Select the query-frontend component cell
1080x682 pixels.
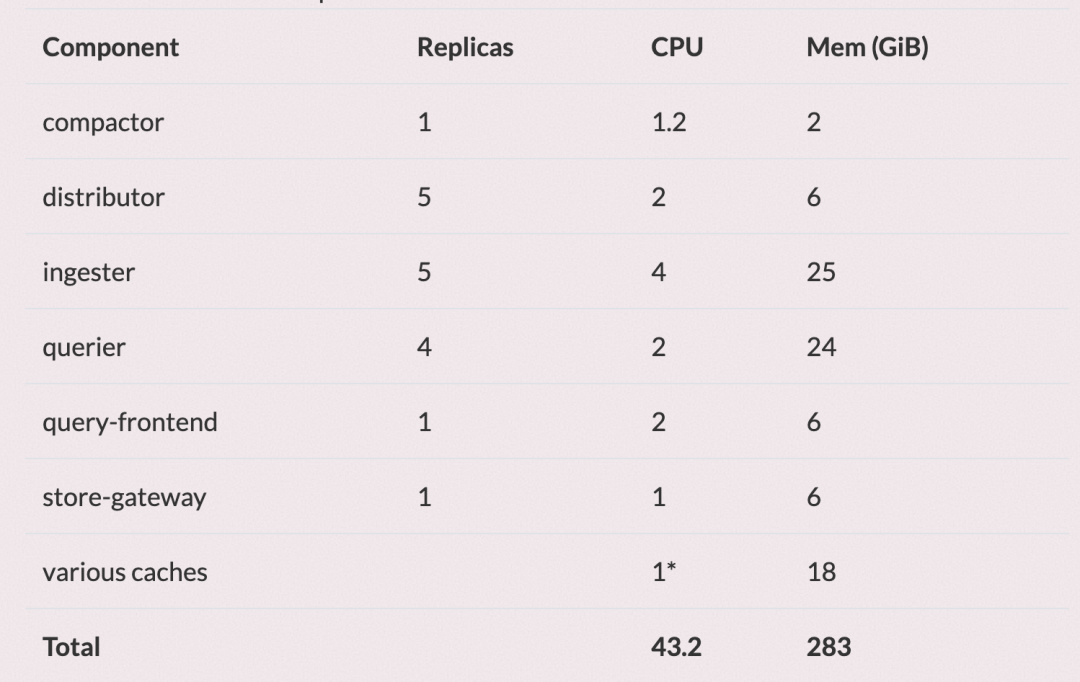129,422
